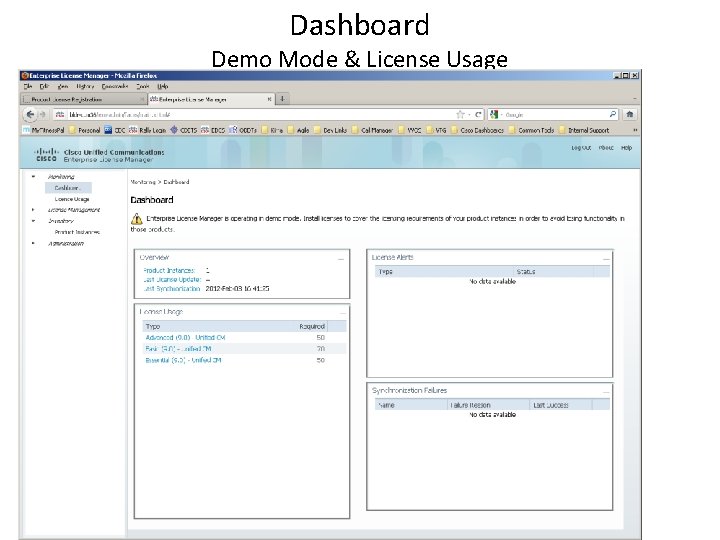Select Product Instances in navigation tree
Viewport: 720px width, 540px height.
click(77, 232)
